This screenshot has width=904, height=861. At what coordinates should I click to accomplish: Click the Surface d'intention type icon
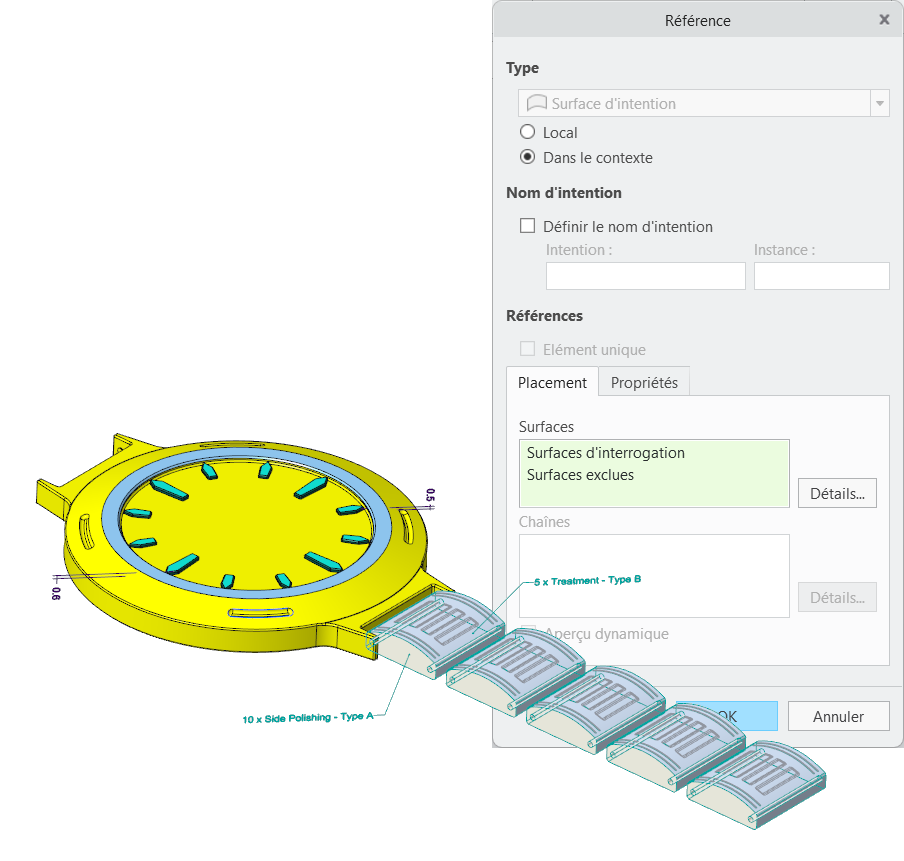[537, 103]
